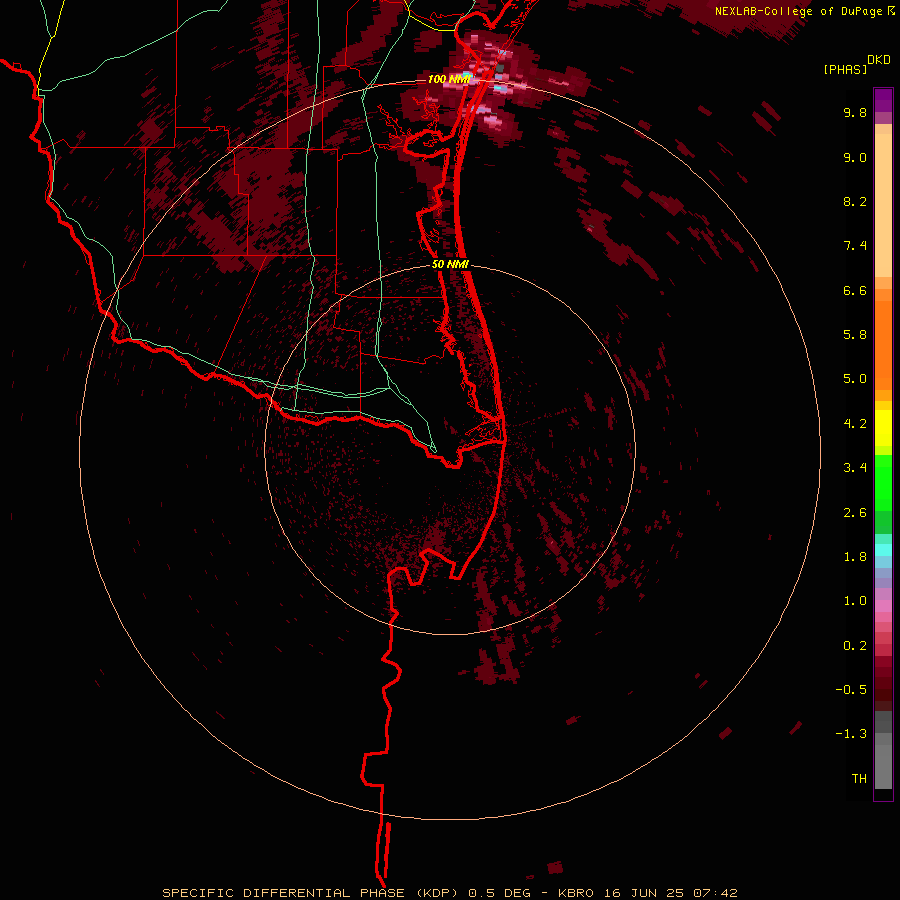The height and width of the screenshot is (900, 900).
Task: Select the 9.0 scale value
Action: point(855,157)
